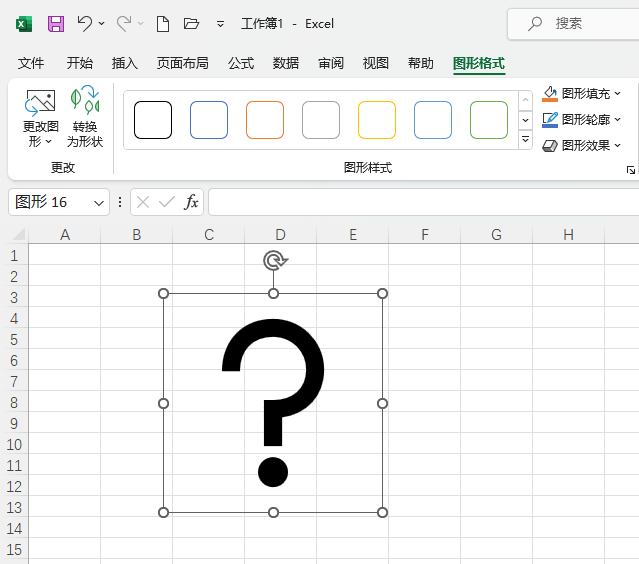639x564 pixels.
Task: Open the 页面布局 tab
Action: [x=183, y=63]
